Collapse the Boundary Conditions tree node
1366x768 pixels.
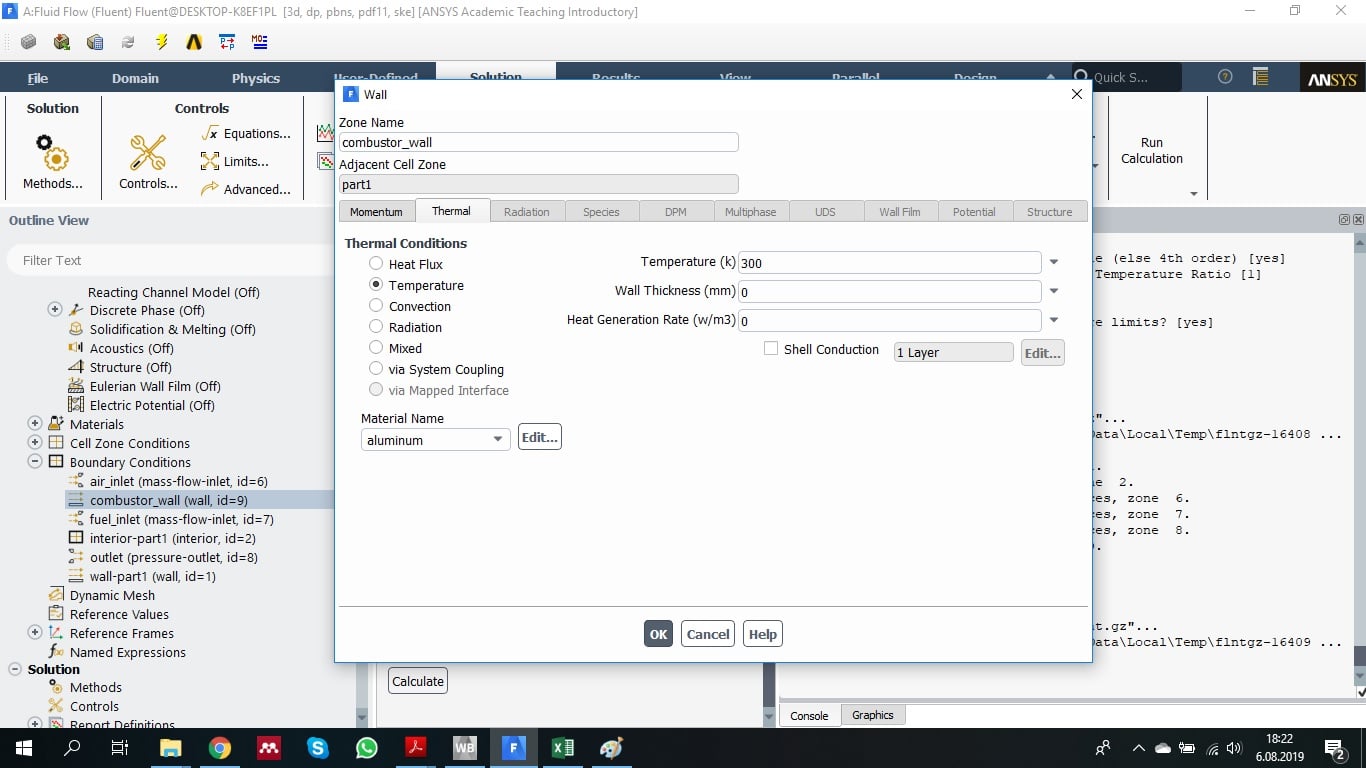pos(35,462)
